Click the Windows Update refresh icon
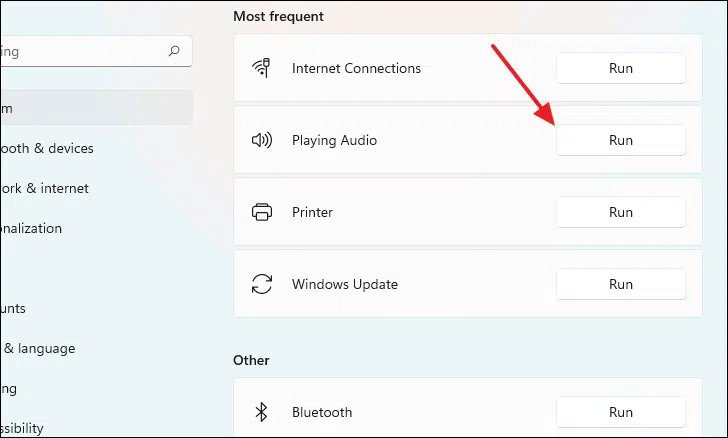Screen dimensions: 728x438 click(262, 284)
